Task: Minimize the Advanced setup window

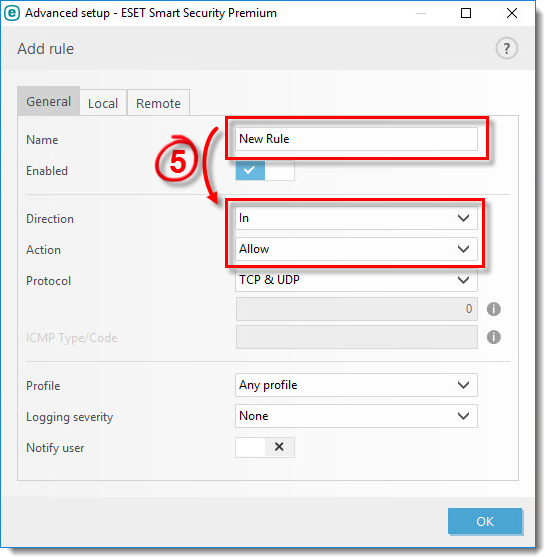Action: [x=421, y=13]
